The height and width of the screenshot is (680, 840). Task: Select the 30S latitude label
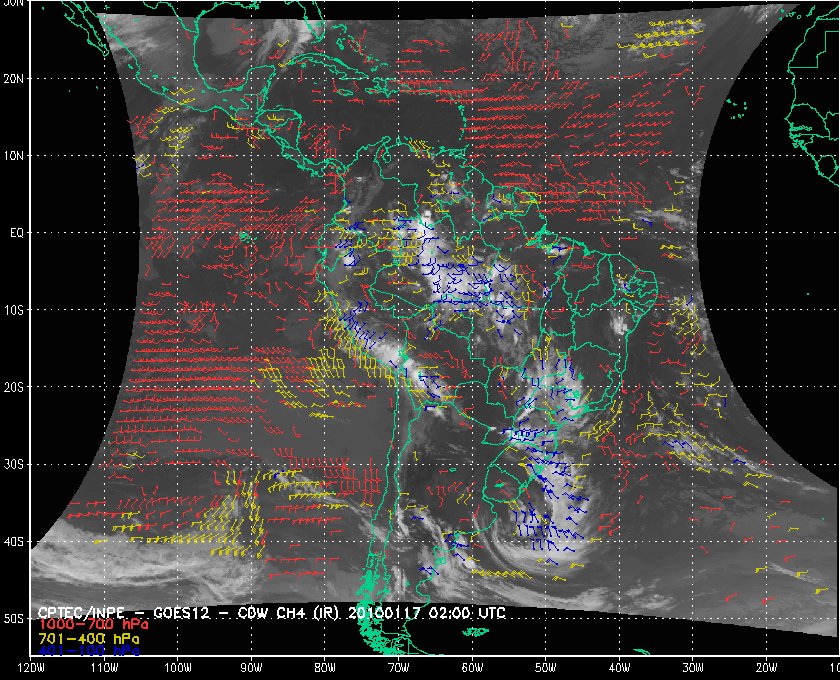pyautogui.click(x=14, y=465)
